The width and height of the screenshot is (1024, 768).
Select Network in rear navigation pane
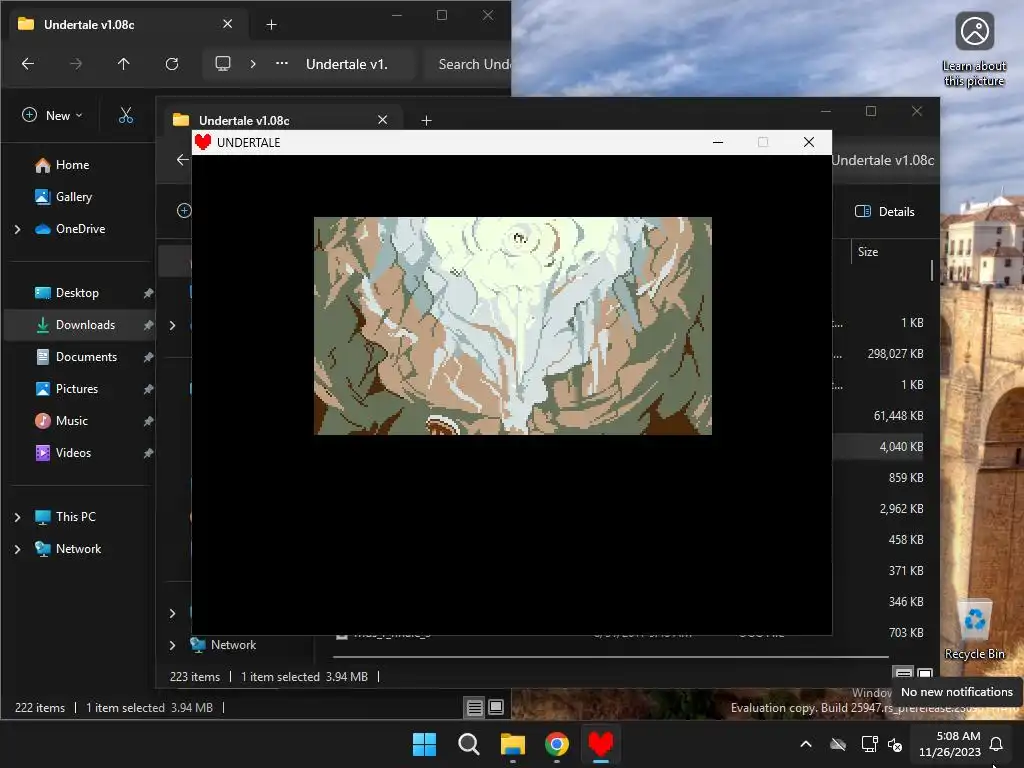point(78,549)
